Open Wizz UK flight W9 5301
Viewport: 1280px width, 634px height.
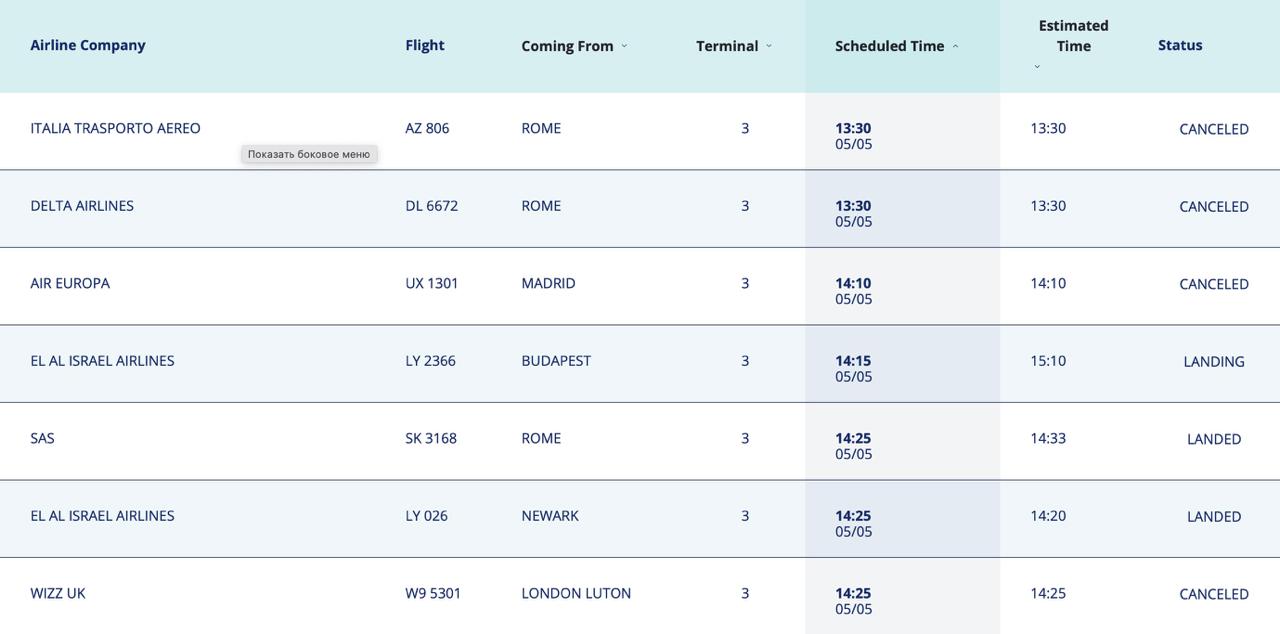click(433, 593)
